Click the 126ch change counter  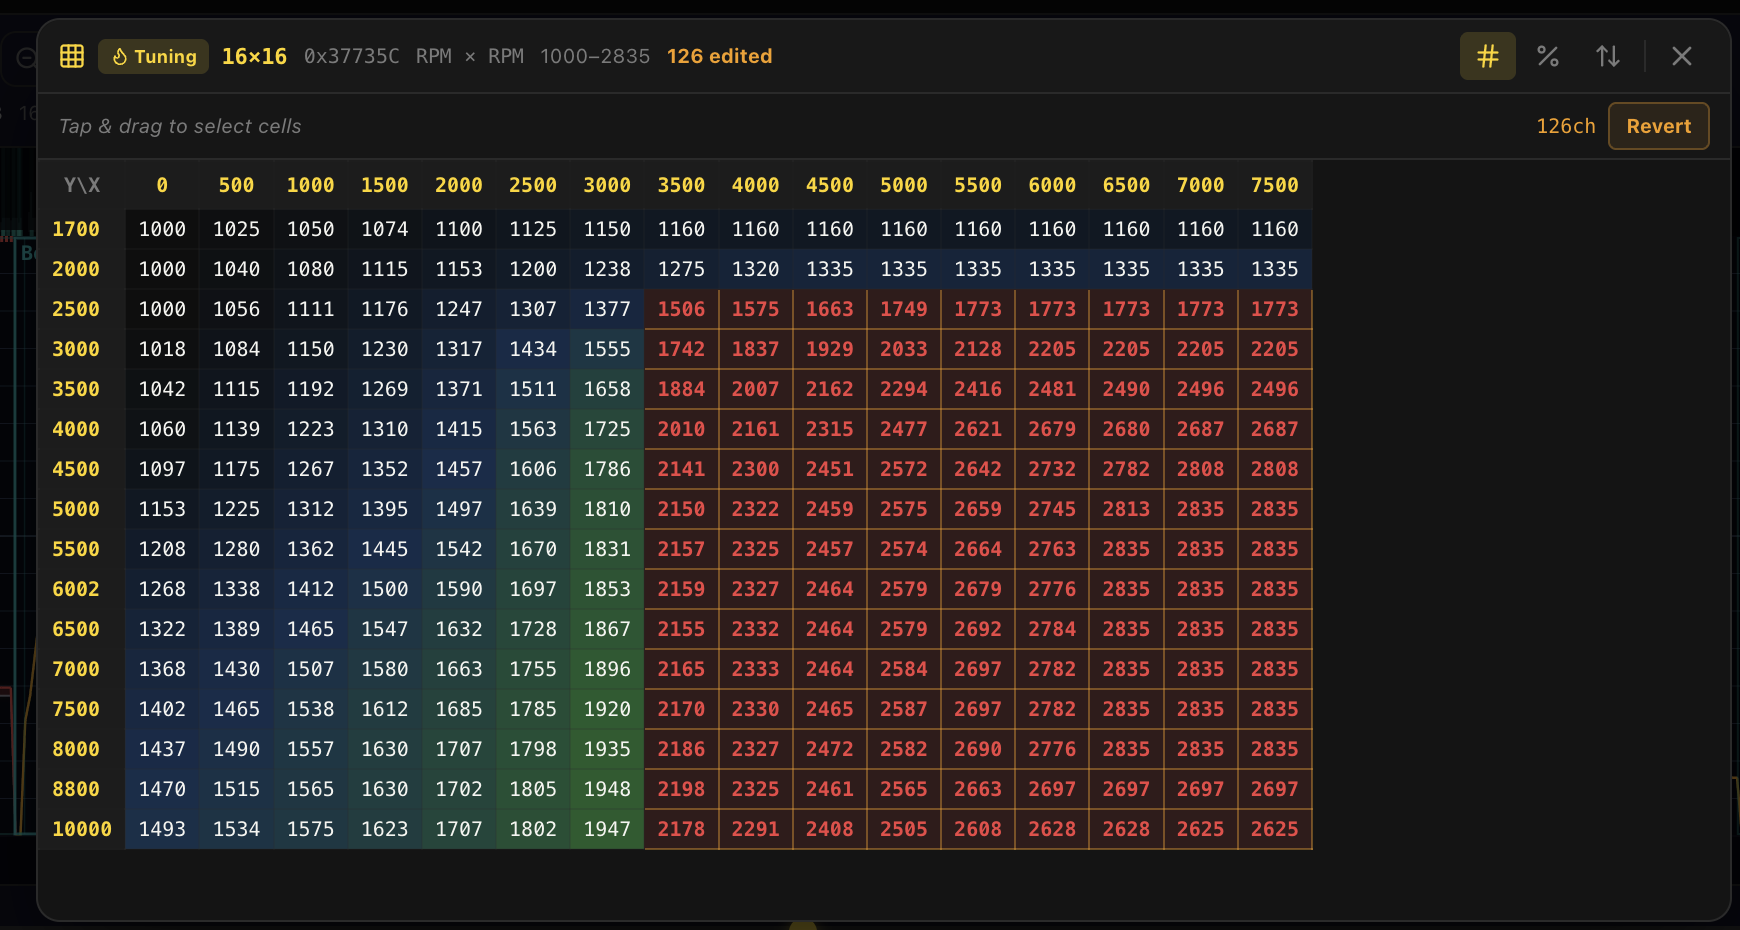[x=1566, y=126]
